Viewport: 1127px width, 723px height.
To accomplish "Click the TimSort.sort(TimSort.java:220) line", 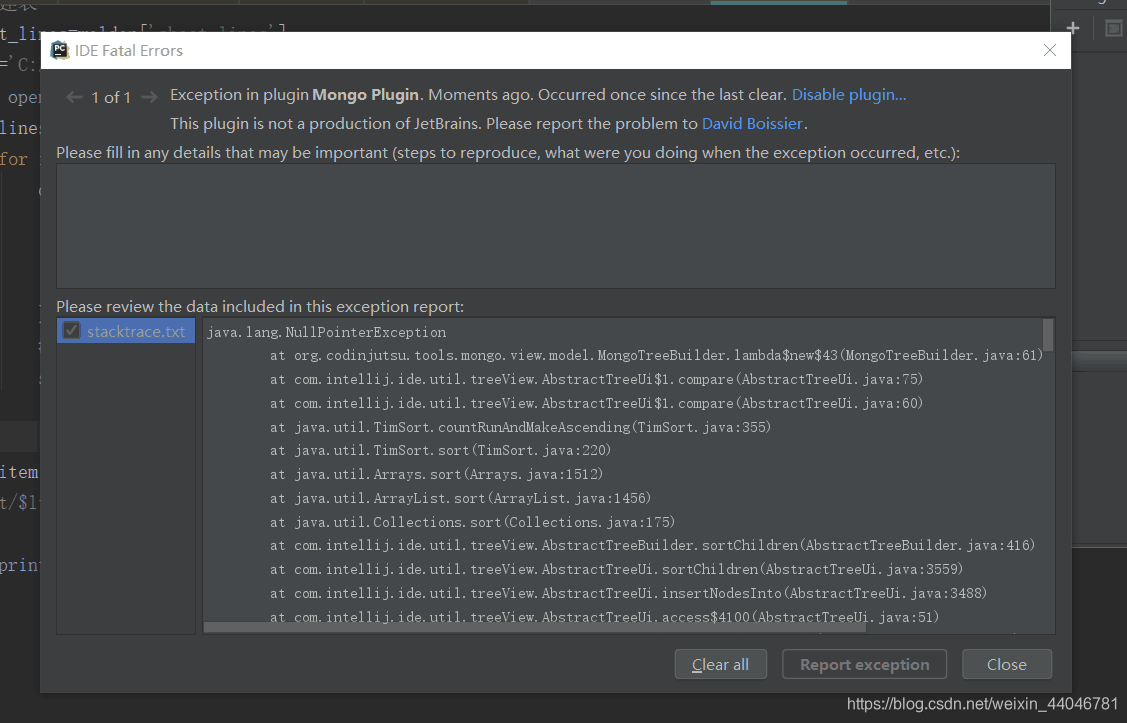I will pyautogui.click(x=441, y=451).
